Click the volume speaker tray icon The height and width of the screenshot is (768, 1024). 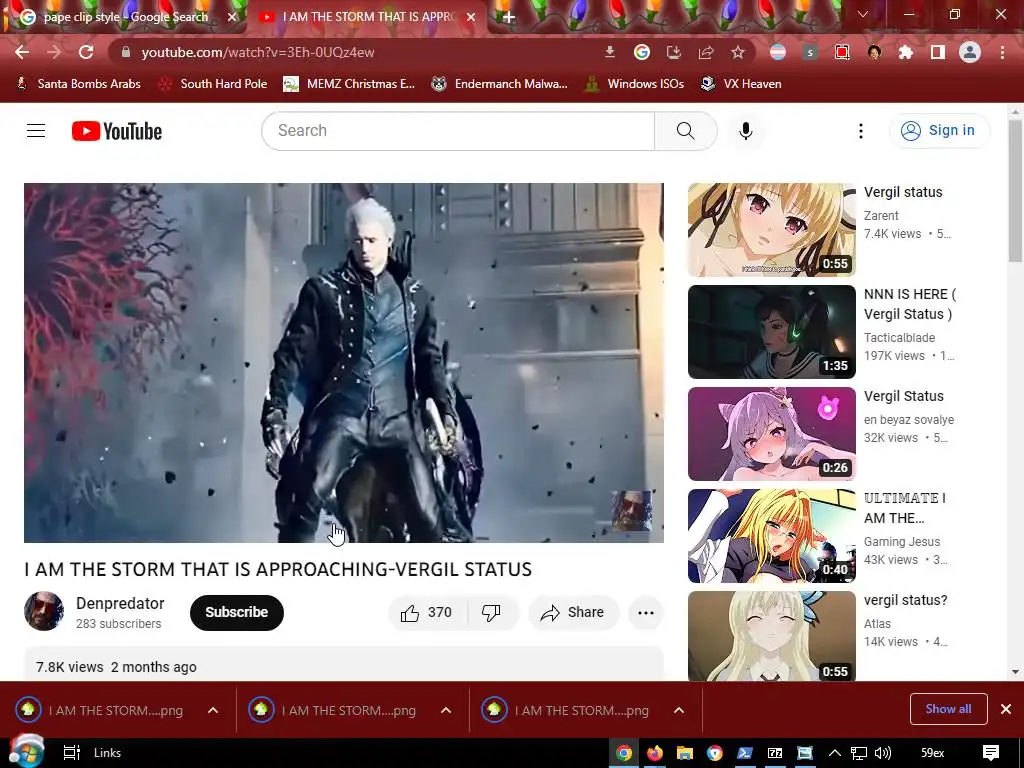(883, 753)
